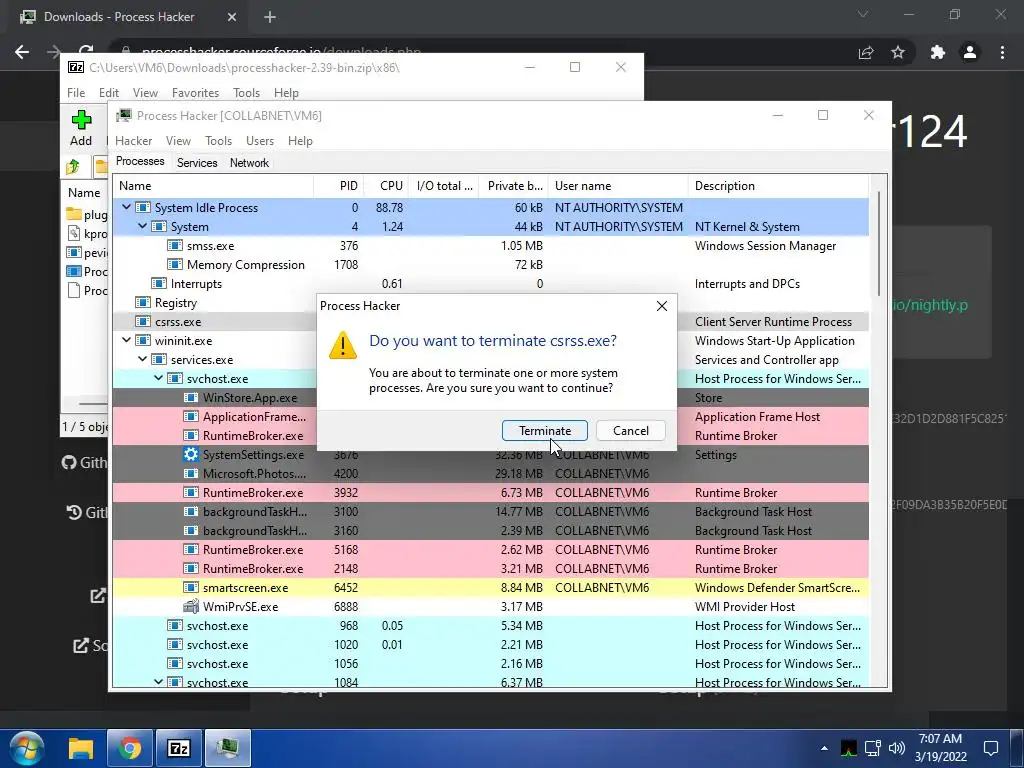Viewport: 1024px width, 768px height.
Task: Open the File menu in 7-Zip
Action: coord(76,93)
